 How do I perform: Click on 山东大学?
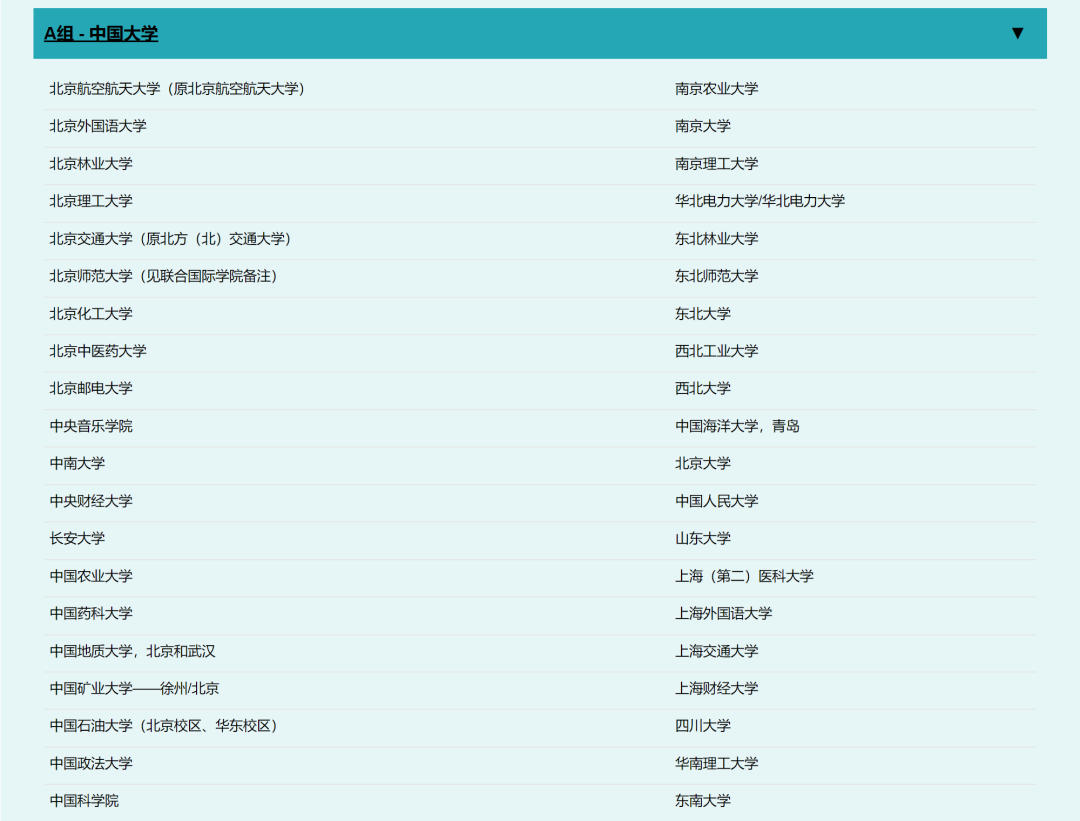point(703,539)
